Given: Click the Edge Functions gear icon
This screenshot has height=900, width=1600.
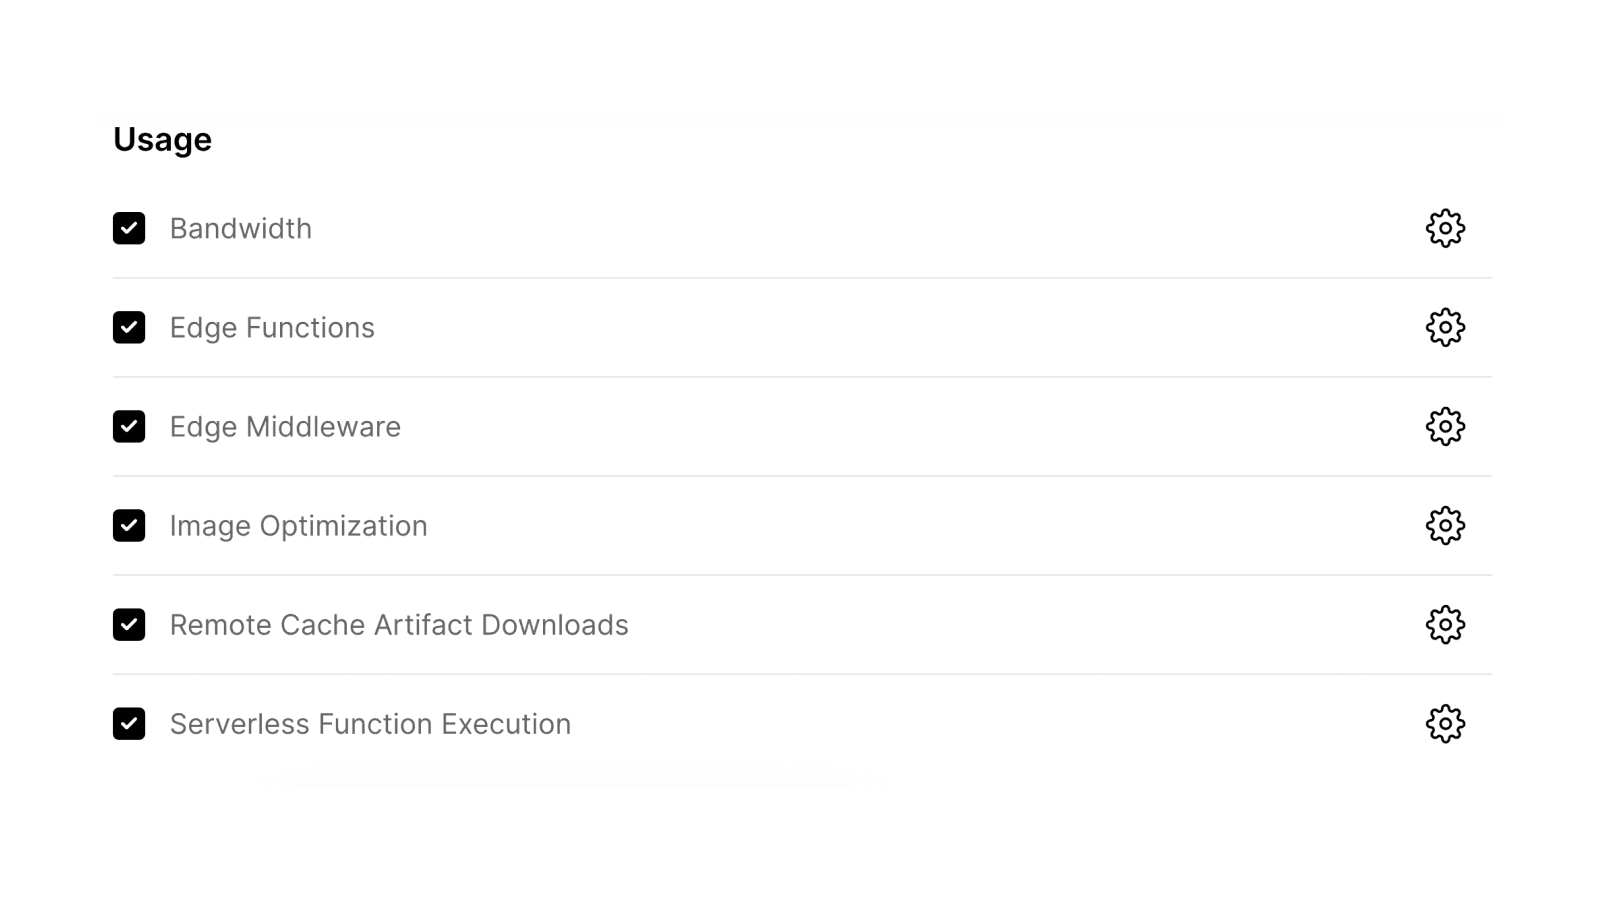Looking at the screenshot, I should tap(1445, 327).
